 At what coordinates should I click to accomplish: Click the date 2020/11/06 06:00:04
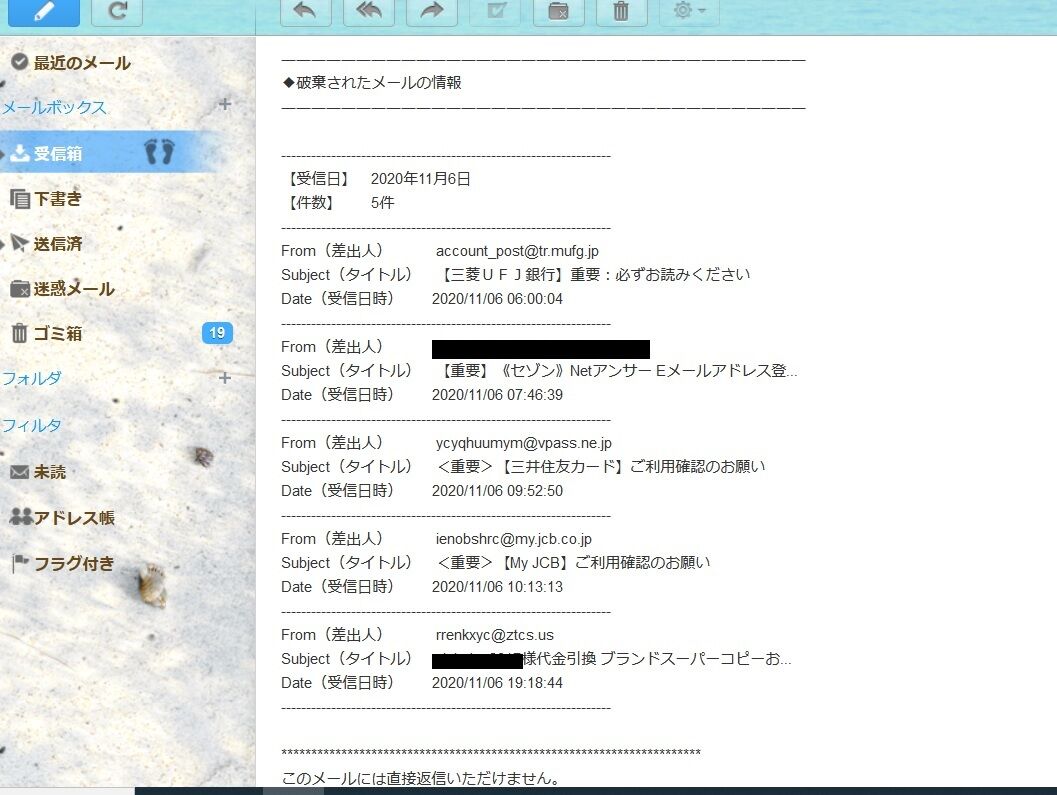click(497, 299)
